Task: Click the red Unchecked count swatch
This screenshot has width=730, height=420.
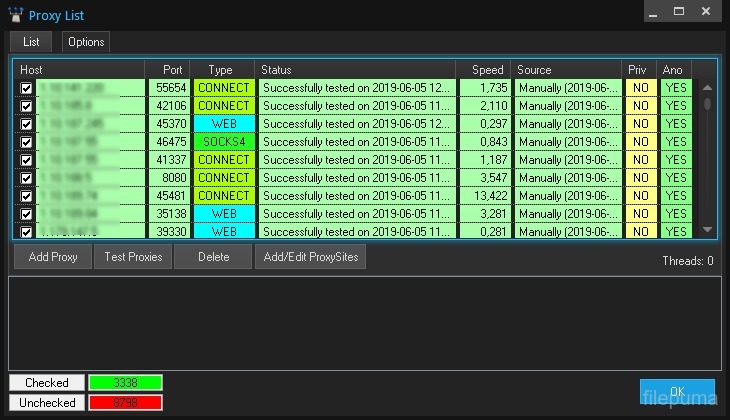Action: pyautogui.click(x=125, y=402)
